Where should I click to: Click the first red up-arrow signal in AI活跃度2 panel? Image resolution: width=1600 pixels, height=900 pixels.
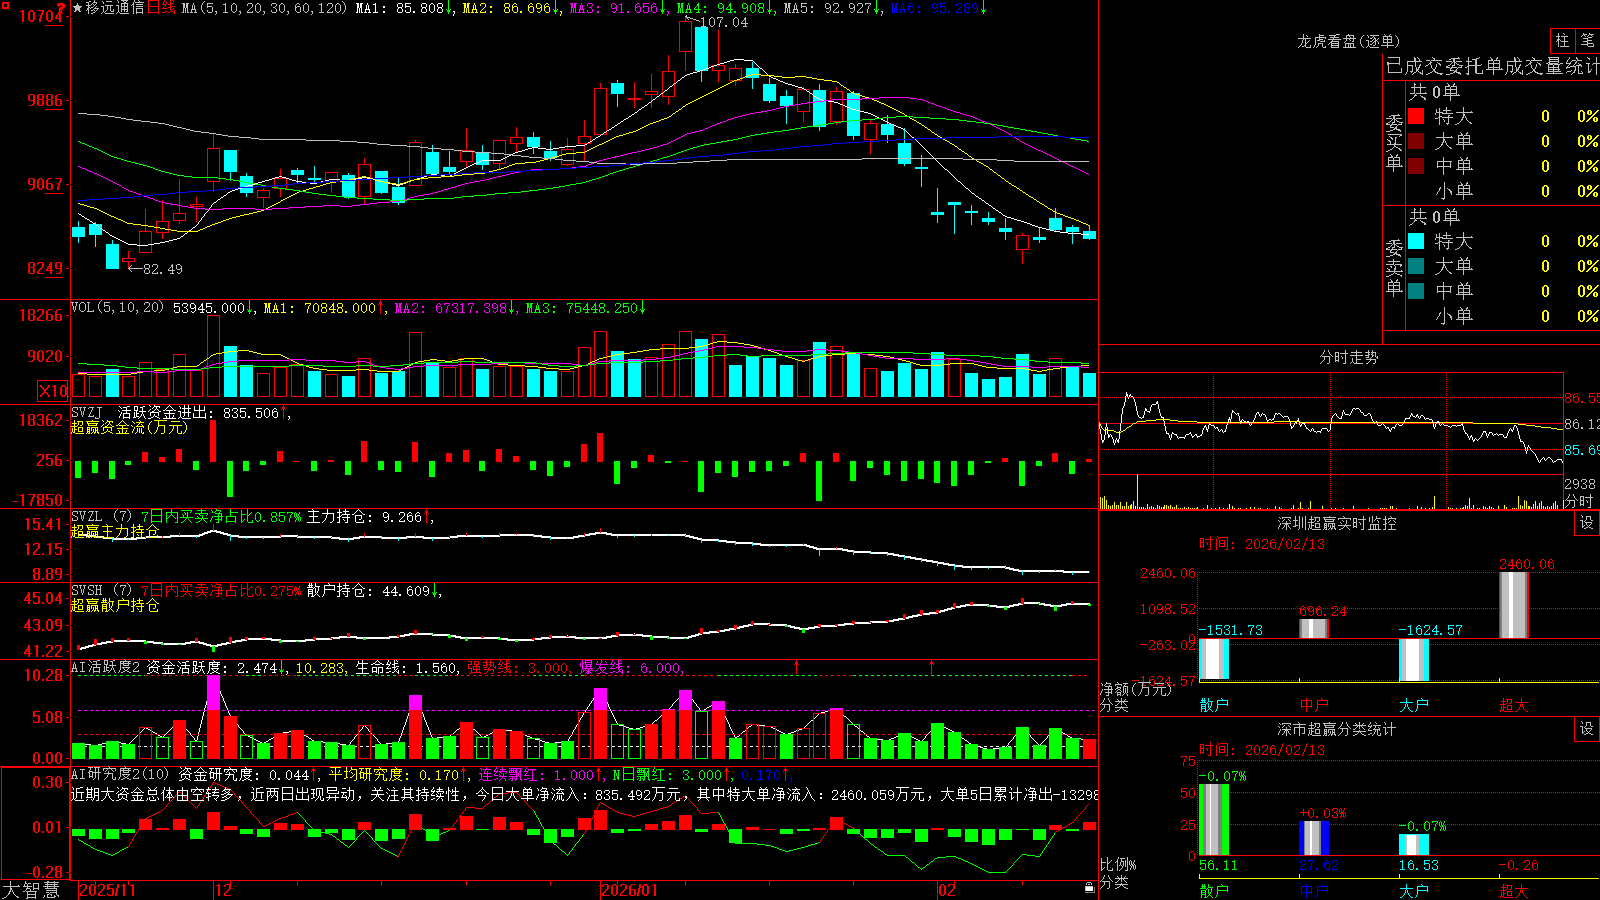[x=797, y=666]
